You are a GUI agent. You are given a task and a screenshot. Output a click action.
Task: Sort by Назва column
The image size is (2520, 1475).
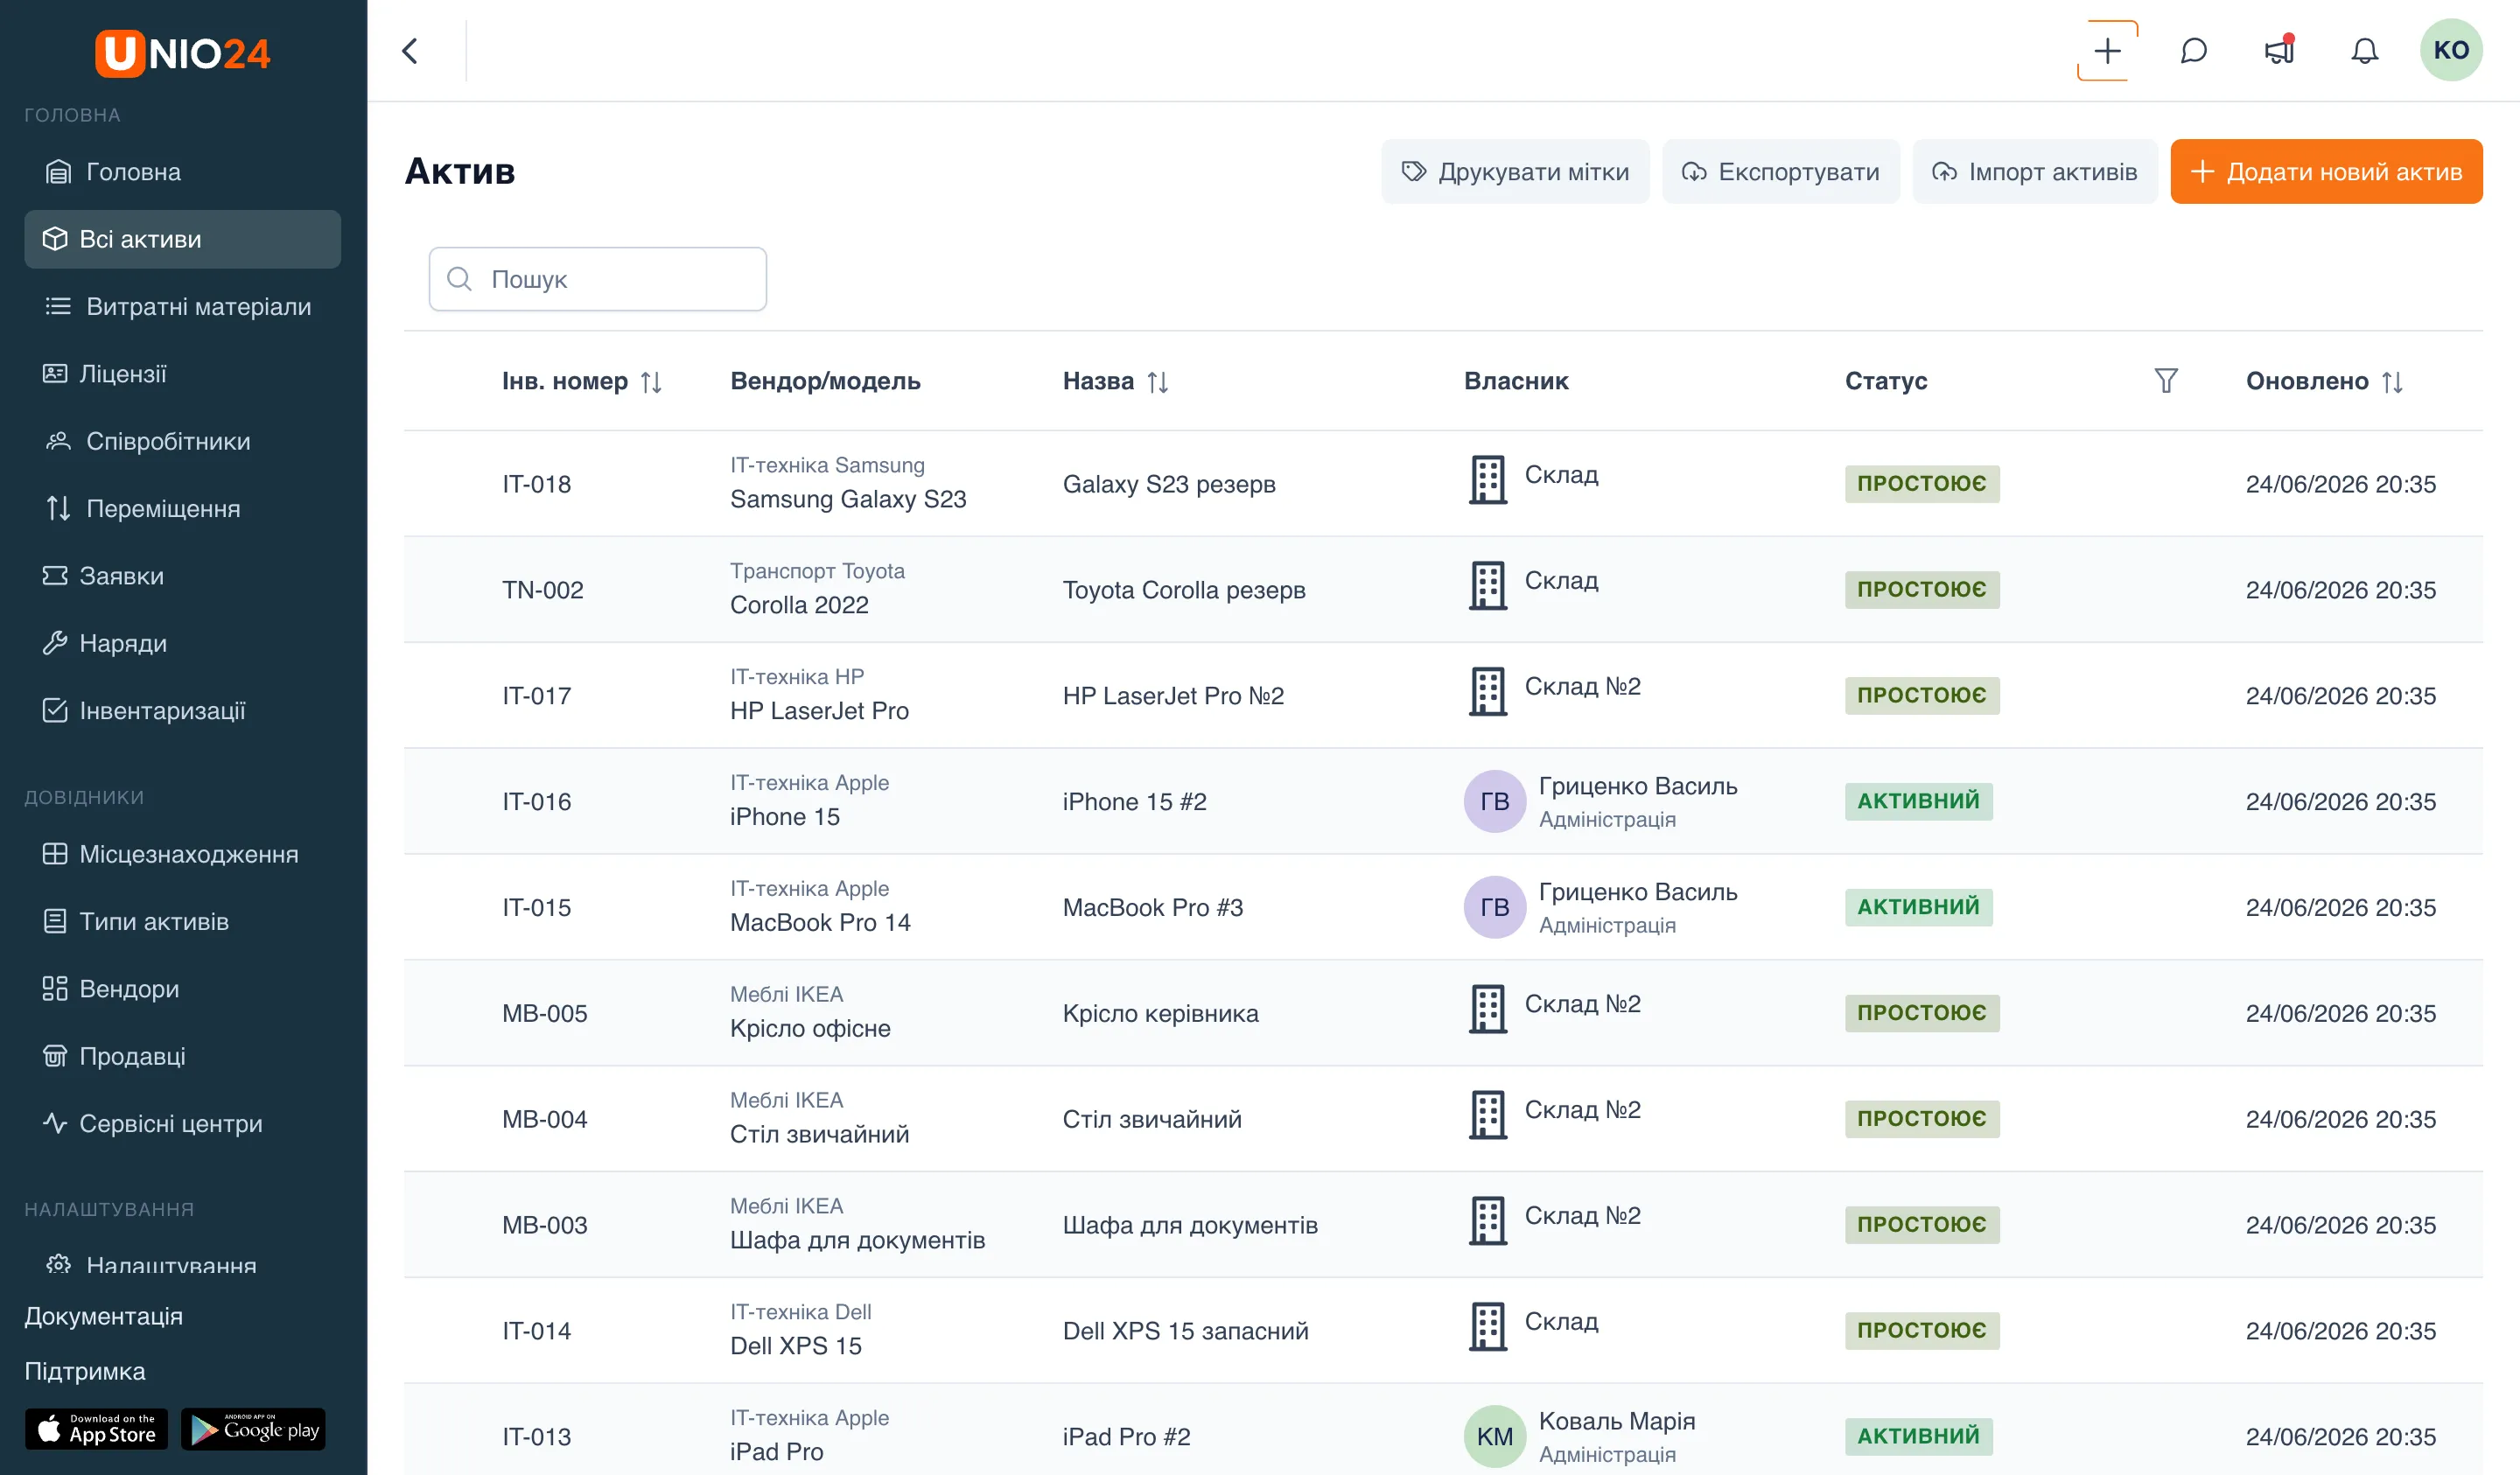pyautogui.click(x=1157, y=382)
